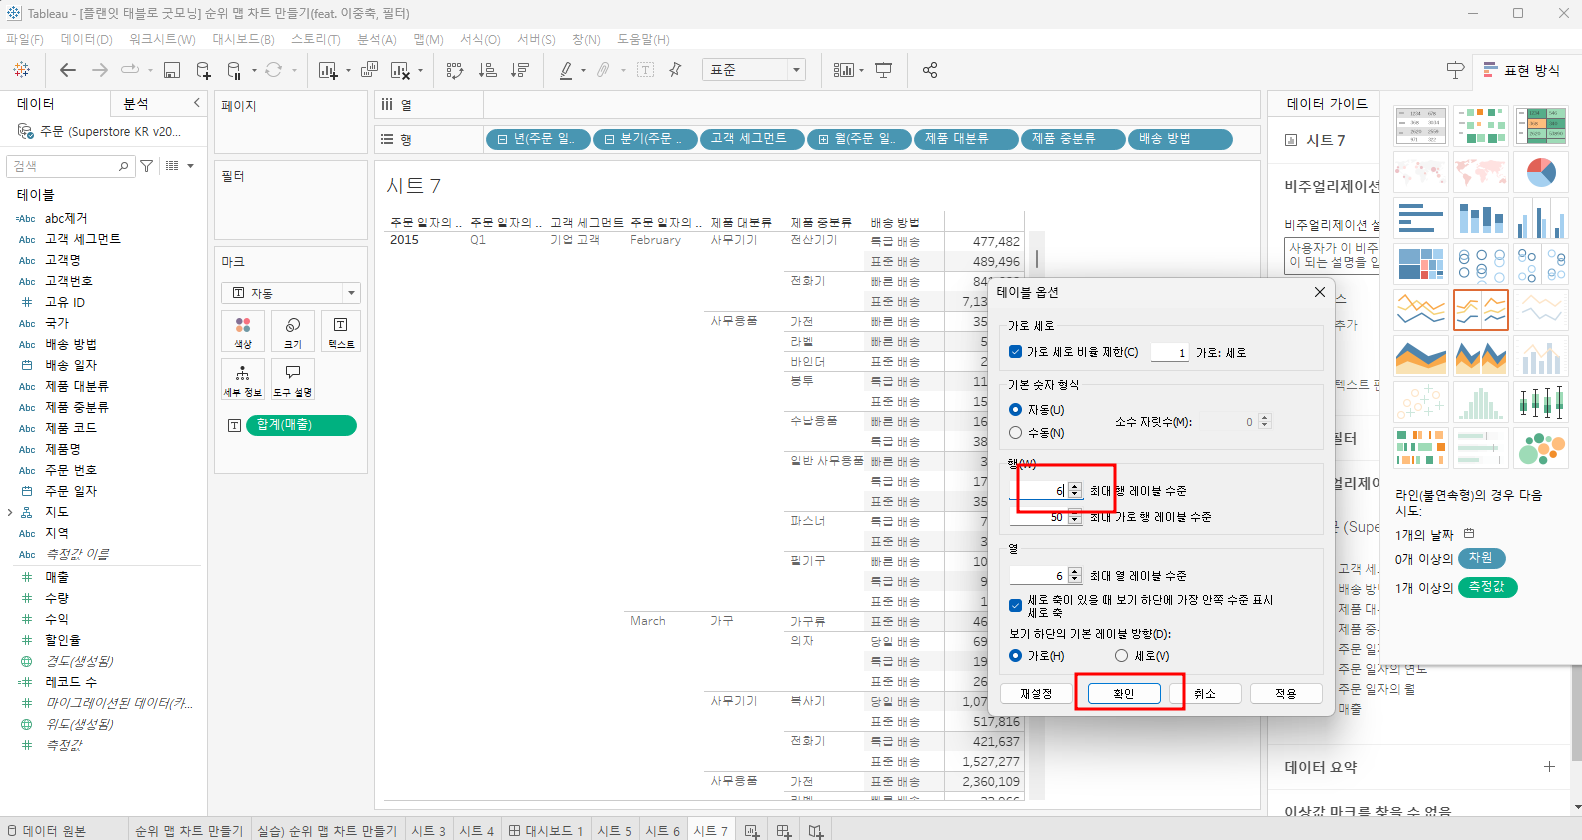1582x840 pixels.
Task: Open the 데이터 원본 tab
Action: tap(47, 831)
